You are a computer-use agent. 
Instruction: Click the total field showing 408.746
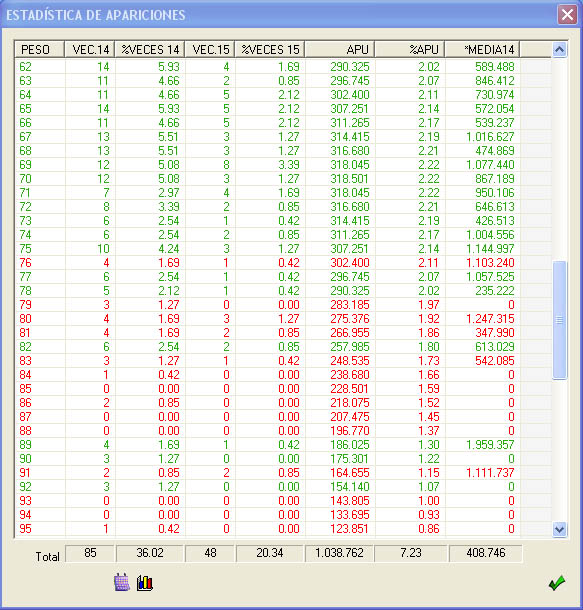(485, 553)
